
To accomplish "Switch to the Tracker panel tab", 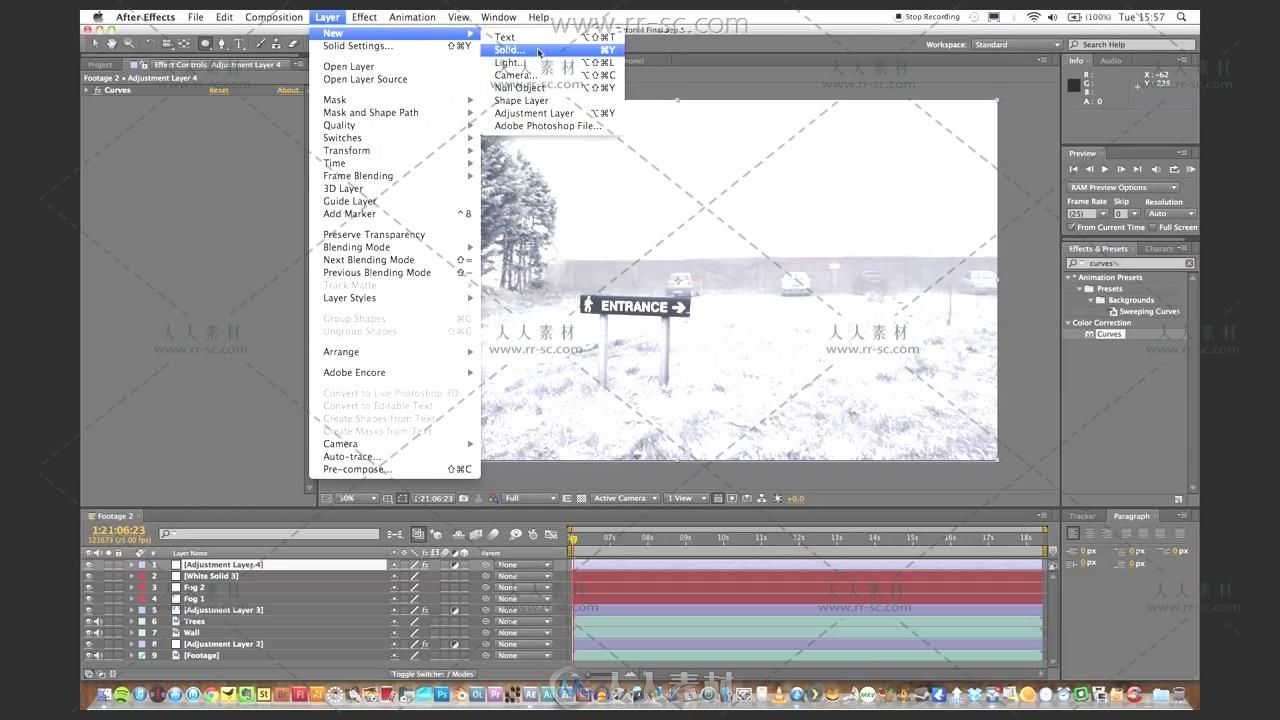I will point(1082,516).
